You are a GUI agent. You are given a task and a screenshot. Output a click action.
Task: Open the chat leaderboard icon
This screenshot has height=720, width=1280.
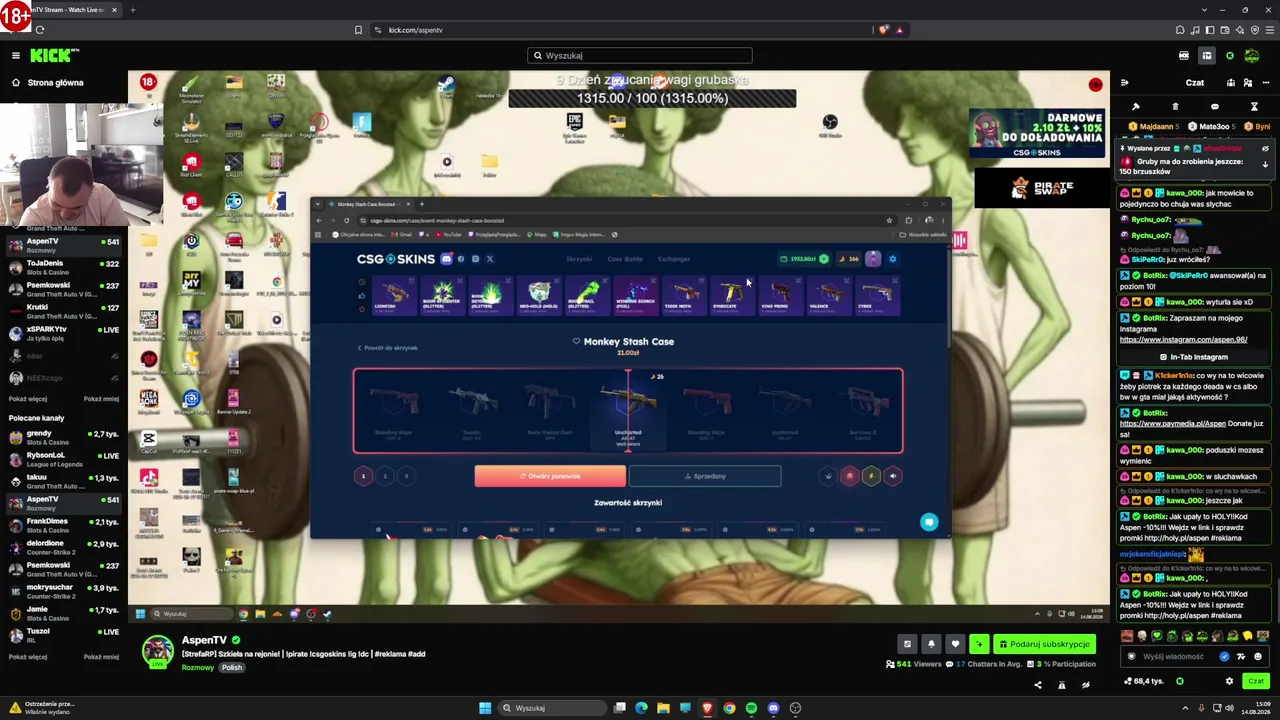pyautogui.click(x=1229, y=83)
